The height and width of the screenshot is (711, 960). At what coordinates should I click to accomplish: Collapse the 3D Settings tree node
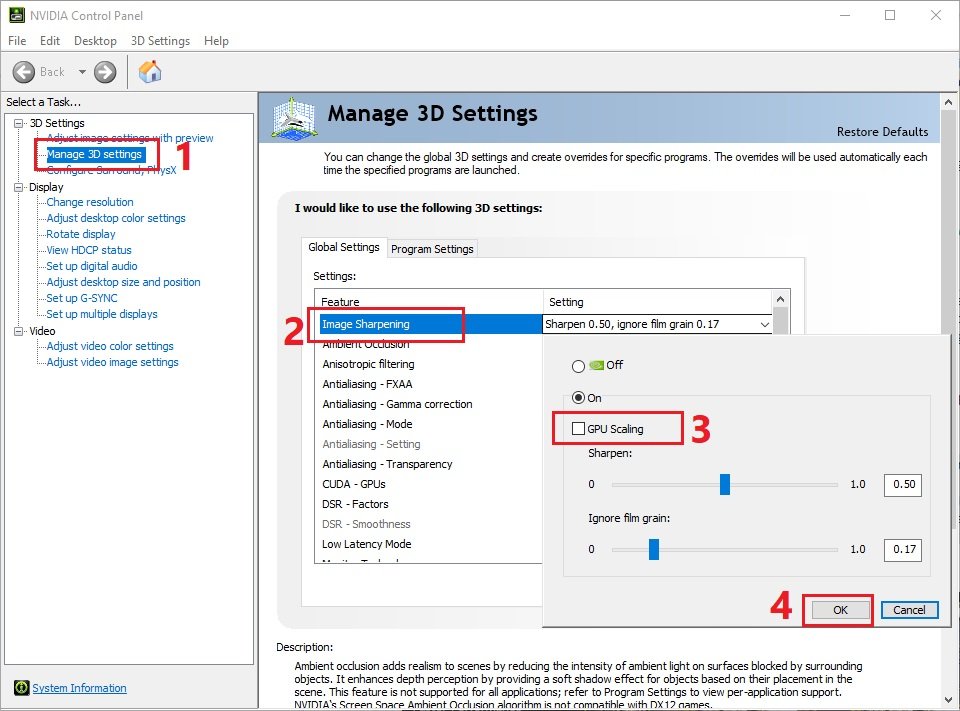(18, 123)
